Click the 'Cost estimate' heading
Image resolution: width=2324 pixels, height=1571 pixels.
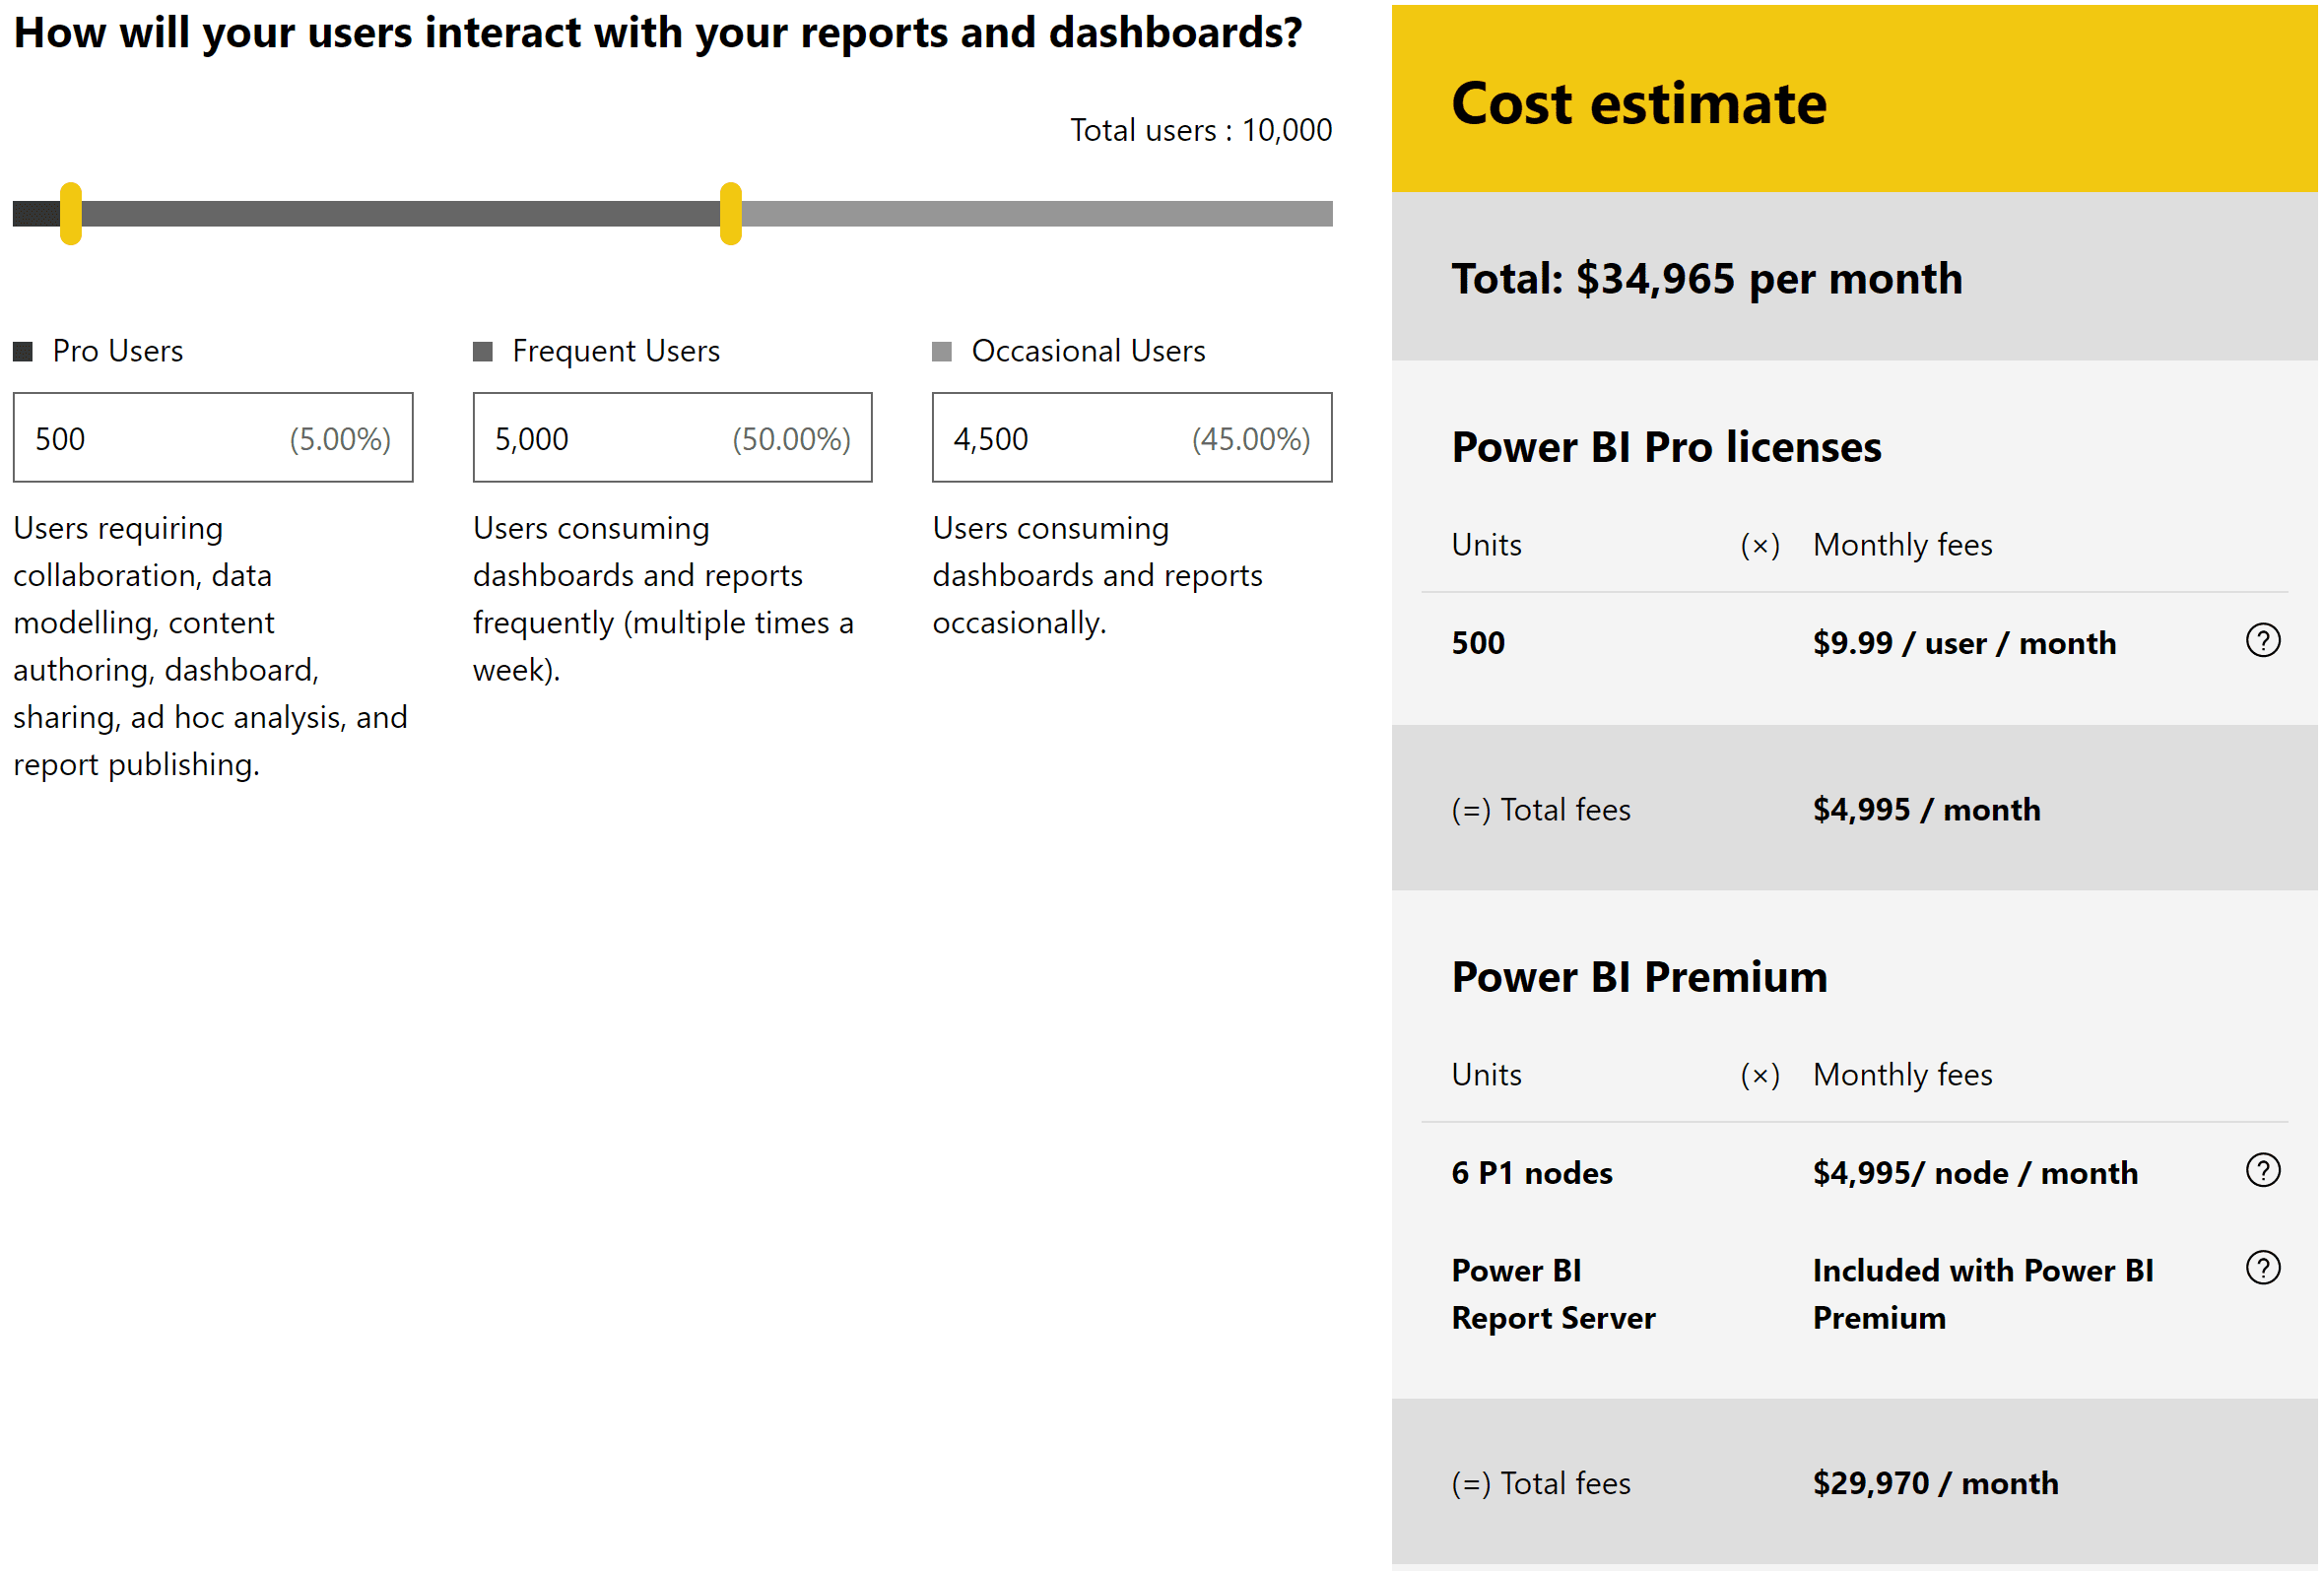1638,103
